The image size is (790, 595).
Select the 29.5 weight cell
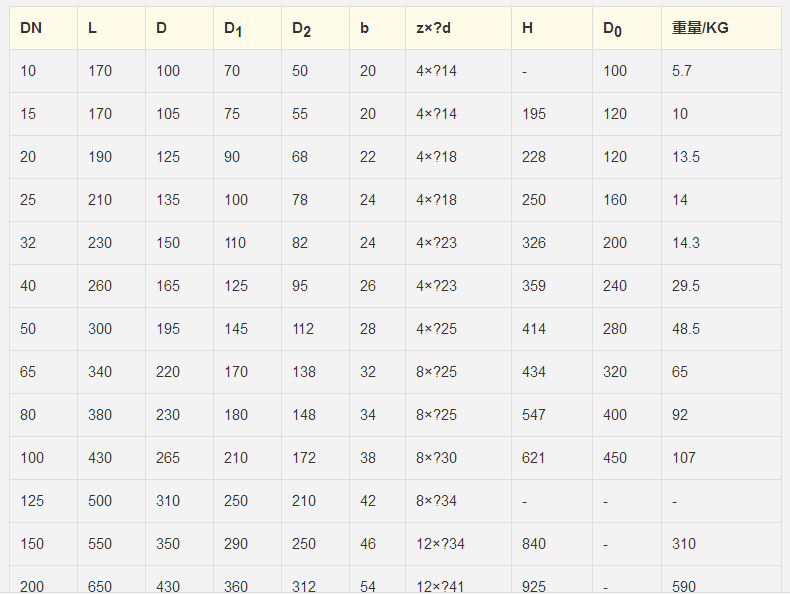[x=686, y=286]
